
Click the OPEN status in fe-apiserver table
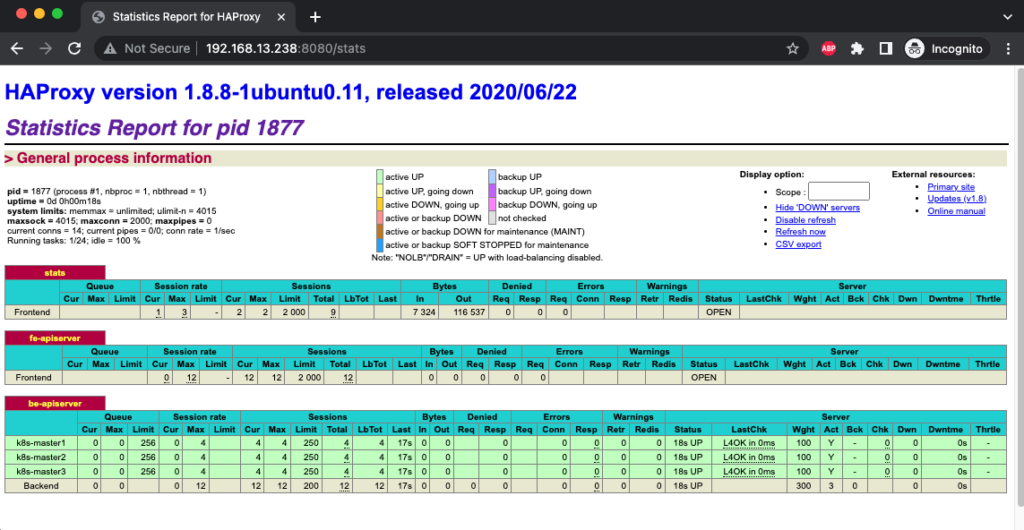click(x=703, y=377)
